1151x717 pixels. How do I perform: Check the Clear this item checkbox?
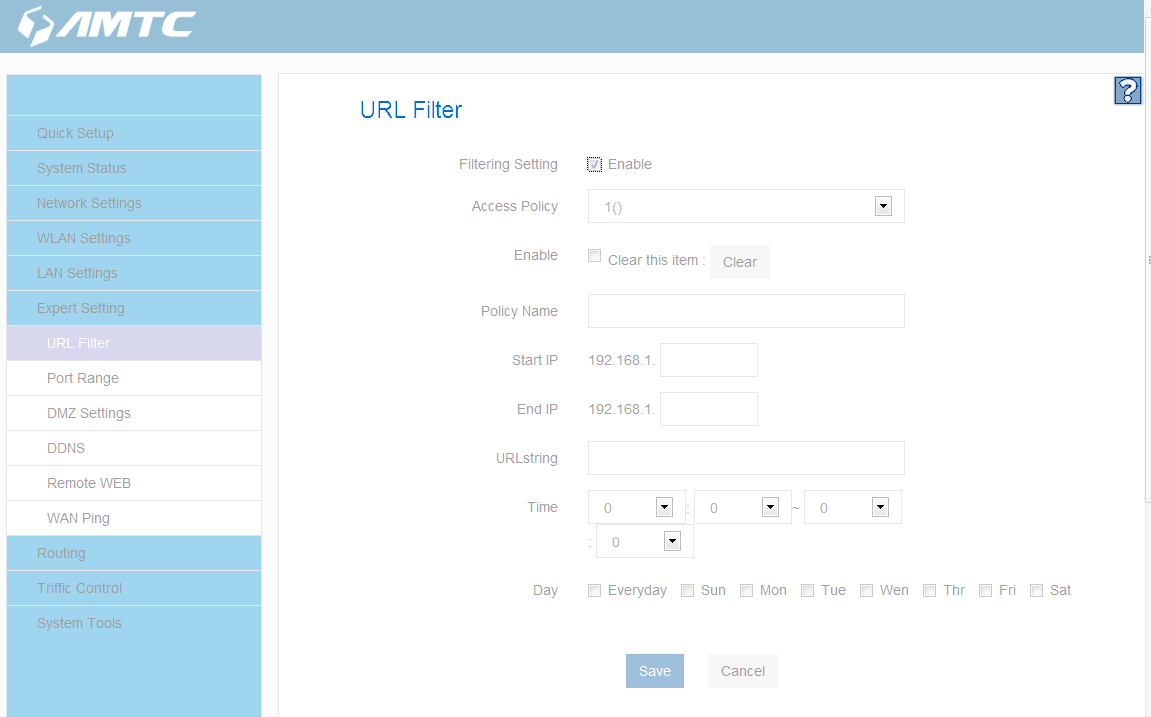(595, 256)
